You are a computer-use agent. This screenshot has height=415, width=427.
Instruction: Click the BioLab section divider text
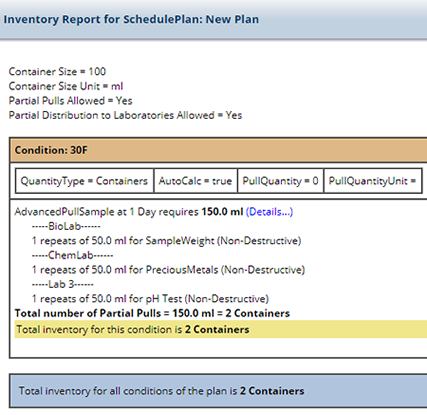[x=66, y=226]
